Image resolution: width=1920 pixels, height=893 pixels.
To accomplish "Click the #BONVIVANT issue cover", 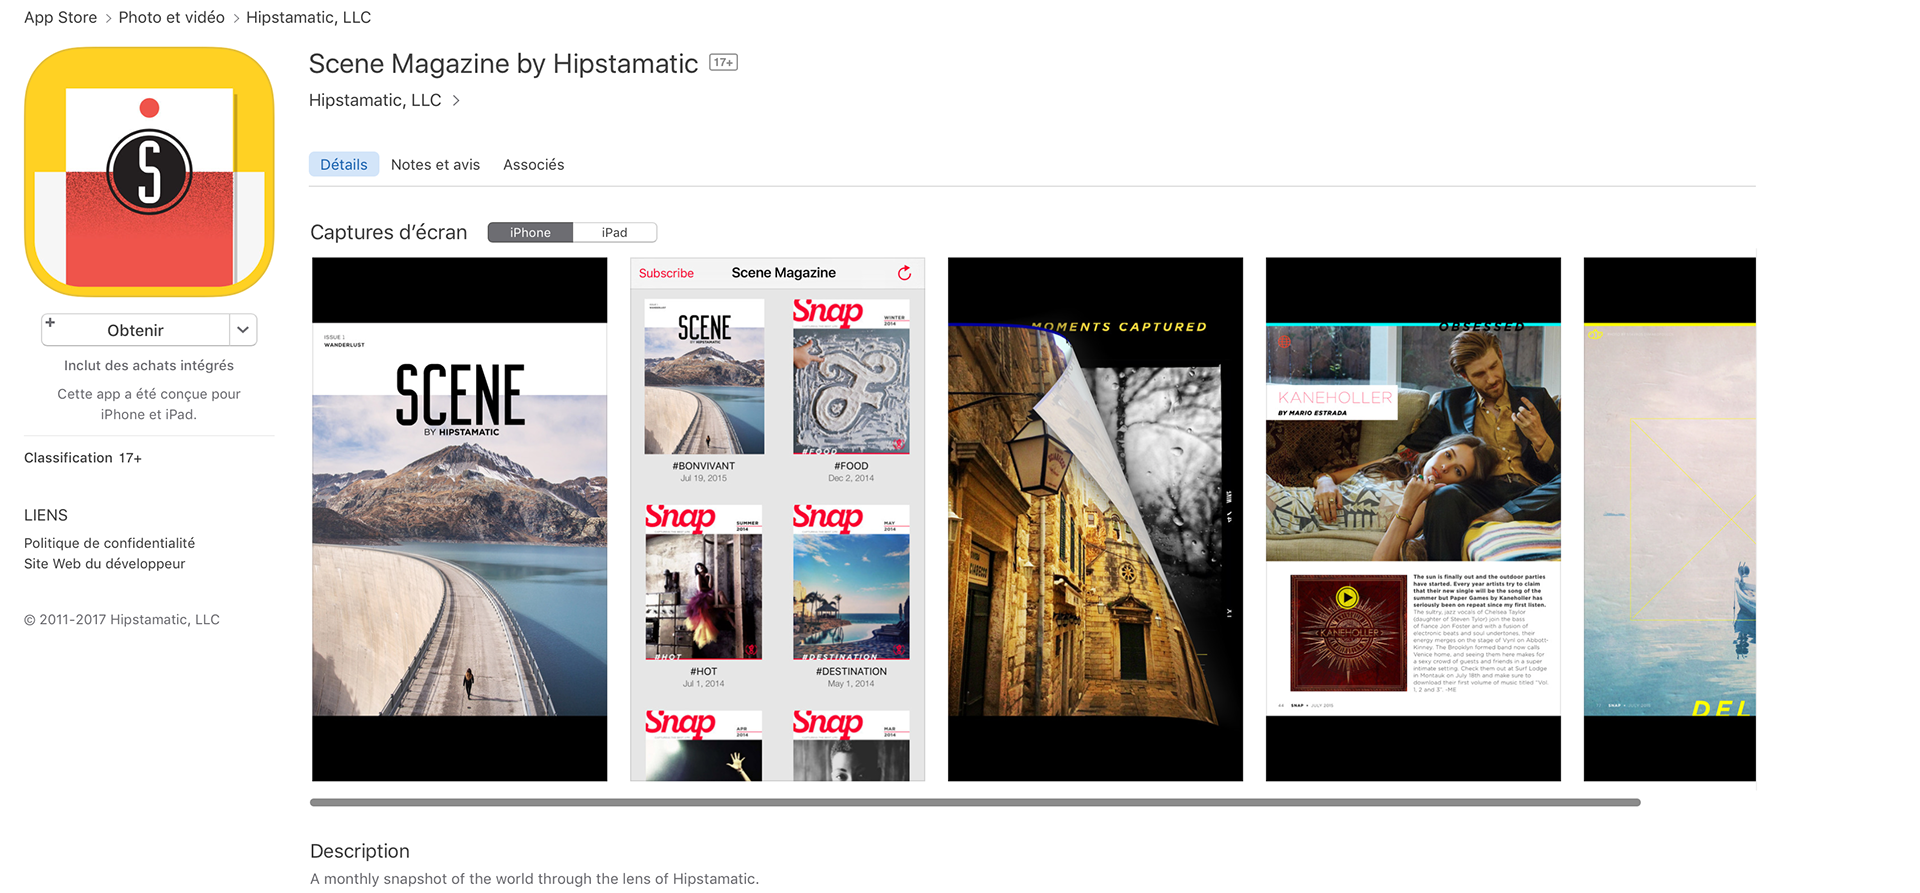I will [x=704, y=377].
